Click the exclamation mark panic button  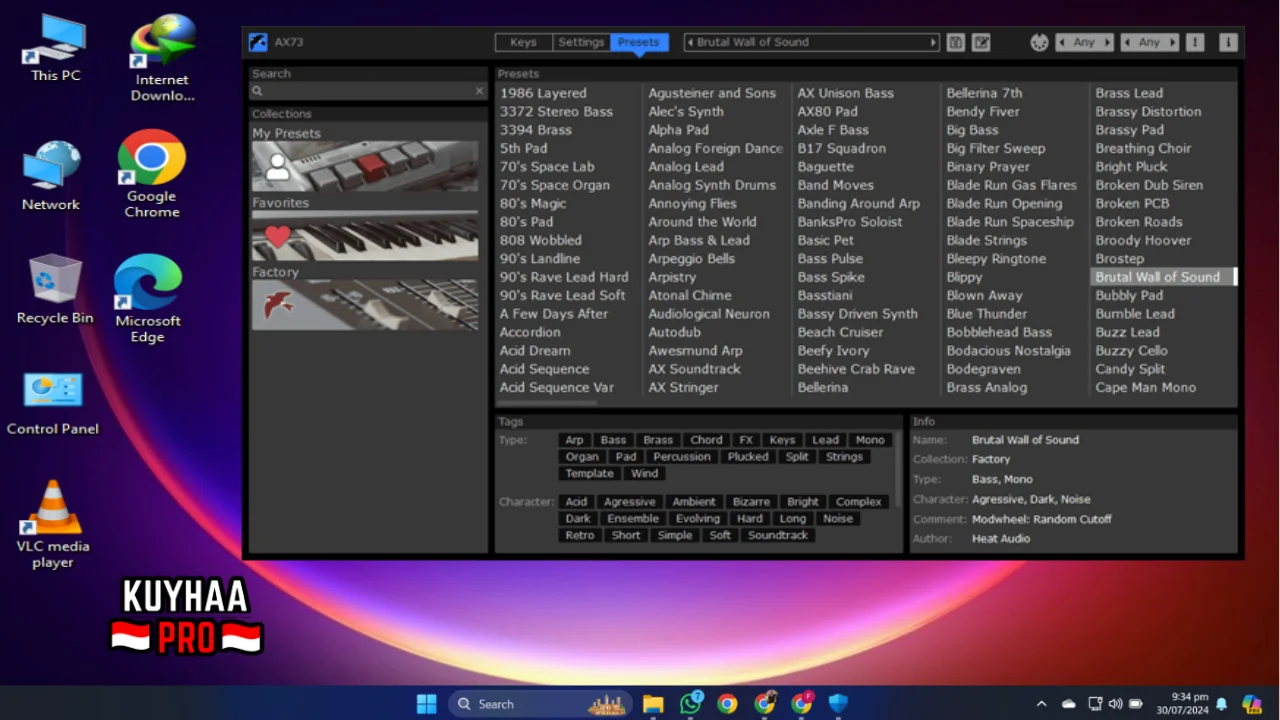tap(1195, 42)
